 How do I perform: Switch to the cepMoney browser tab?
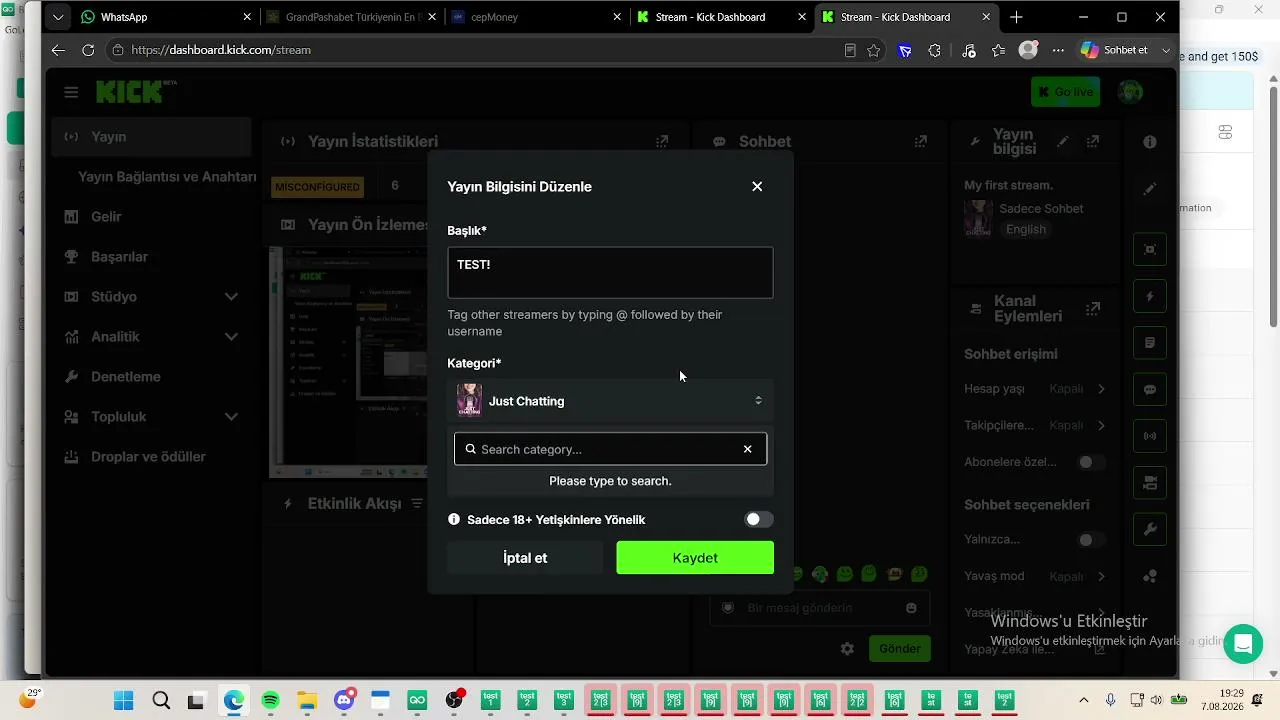click(x=535, y=17)
